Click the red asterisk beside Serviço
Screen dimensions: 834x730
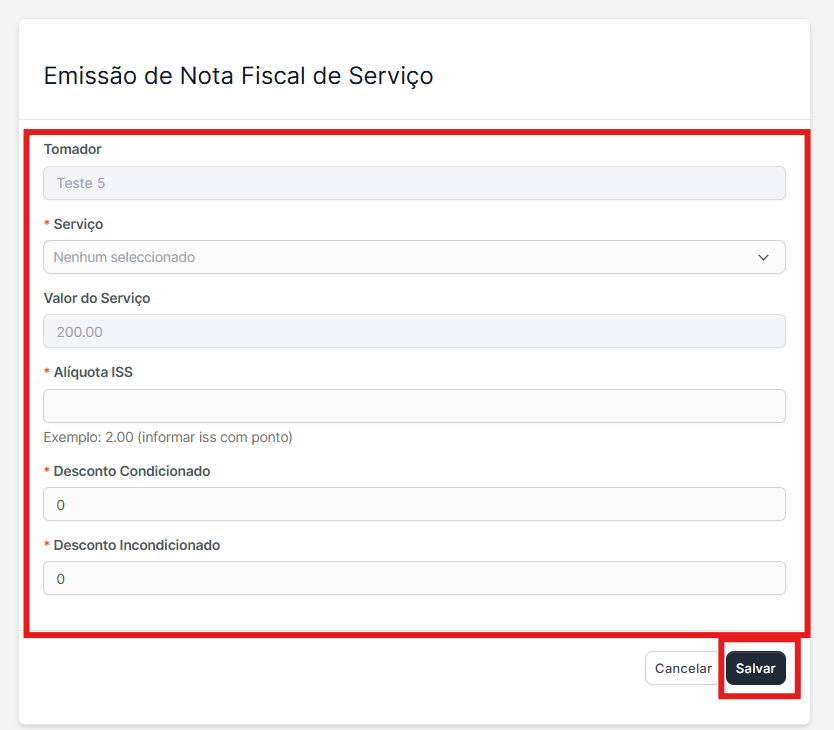click(x=47, y=225)
